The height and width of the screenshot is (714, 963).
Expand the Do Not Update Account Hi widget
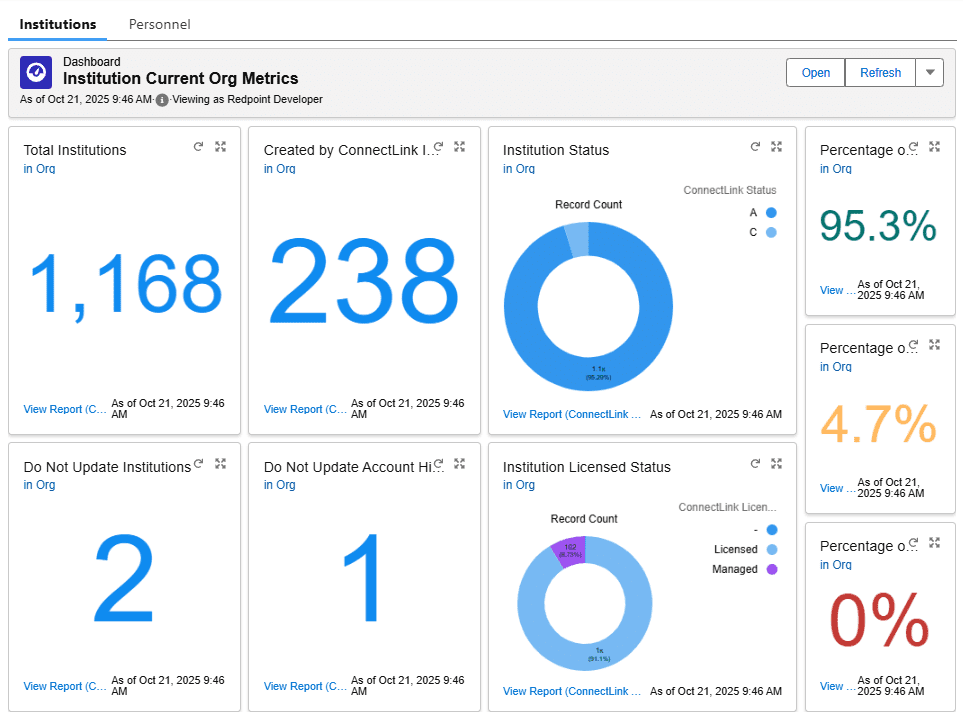coord(459,463)
